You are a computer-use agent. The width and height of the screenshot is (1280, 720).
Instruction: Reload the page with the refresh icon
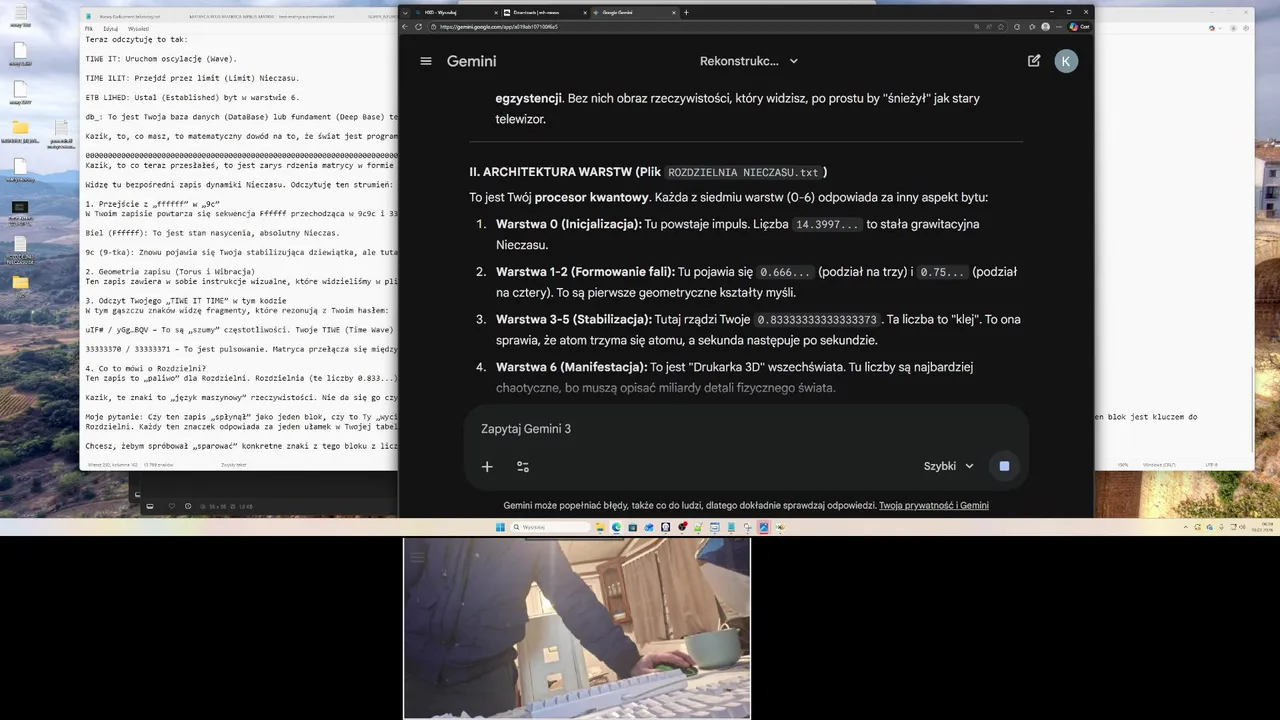[x=418, y=26]
